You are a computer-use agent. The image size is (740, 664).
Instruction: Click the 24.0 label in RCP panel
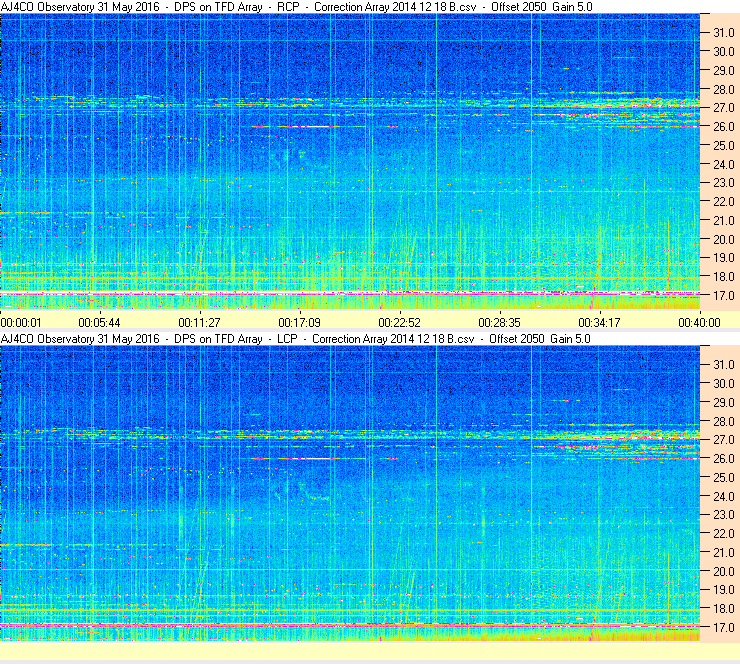[723, 165]
